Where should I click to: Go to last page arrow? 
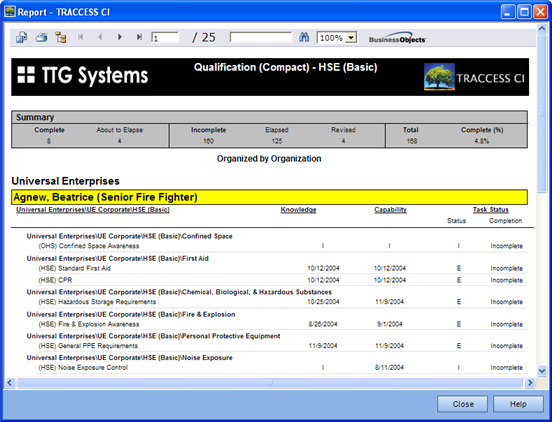(139, 37)
